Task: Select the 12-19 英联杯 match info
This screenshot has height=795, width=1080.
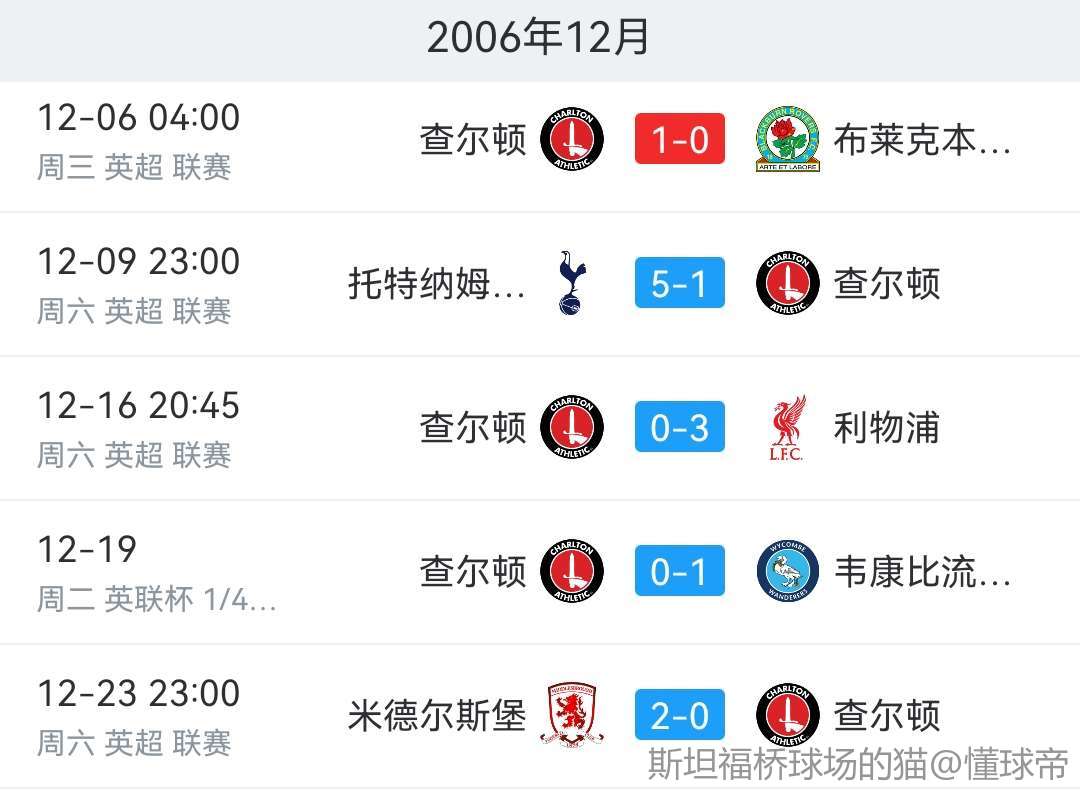Action: [156, 573]
